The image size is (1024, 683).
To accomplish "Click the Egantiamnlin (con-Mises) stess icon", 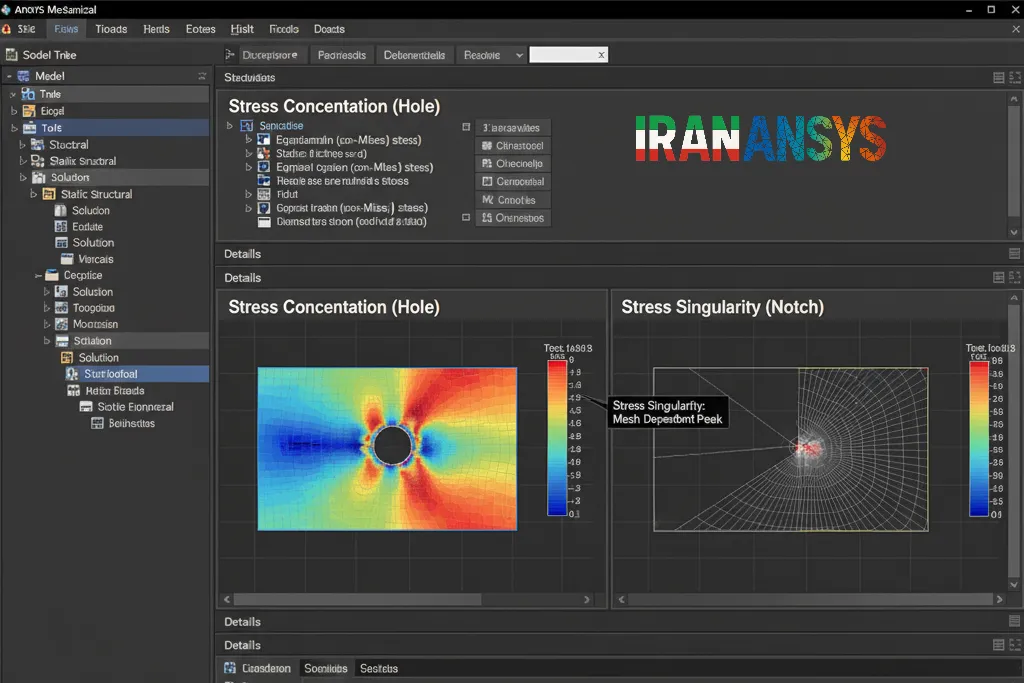I will (264, 140).
